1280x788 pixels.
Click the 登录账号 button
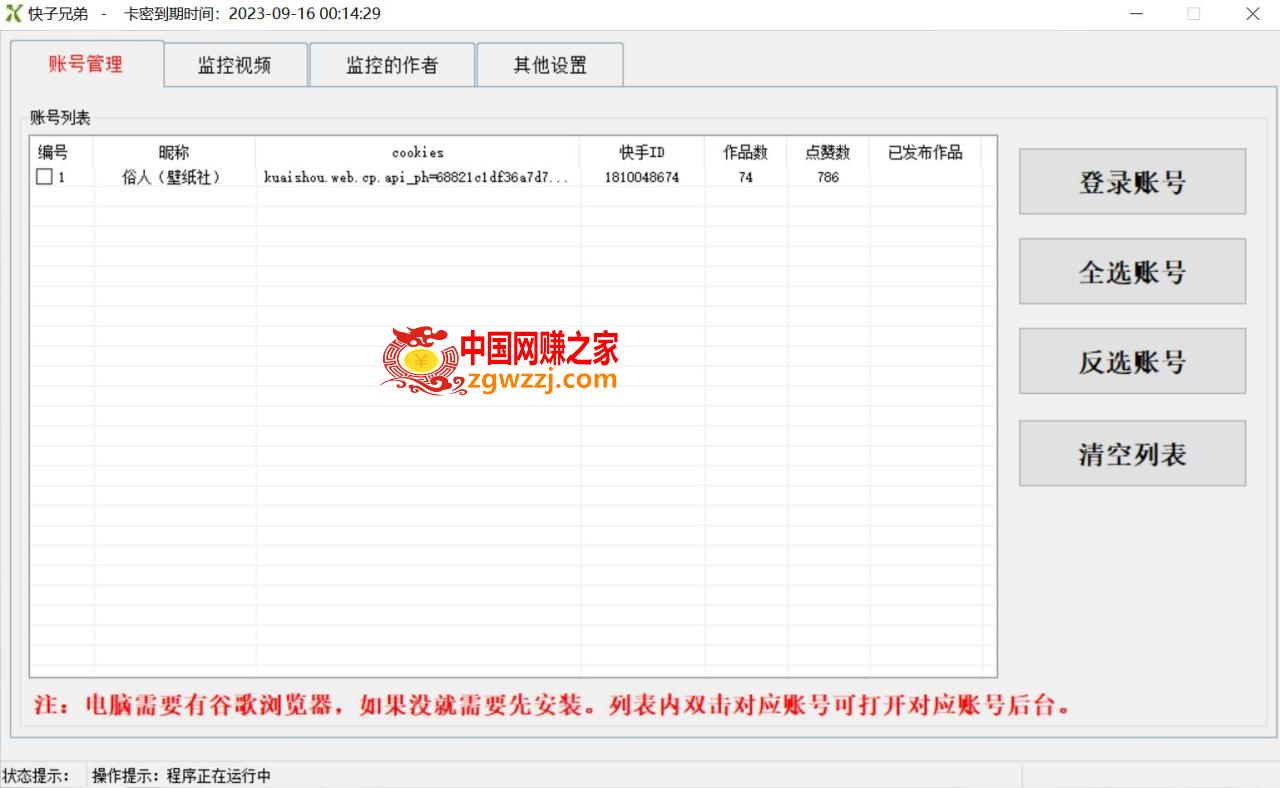pyautogui.click(x=1132, y=182)
